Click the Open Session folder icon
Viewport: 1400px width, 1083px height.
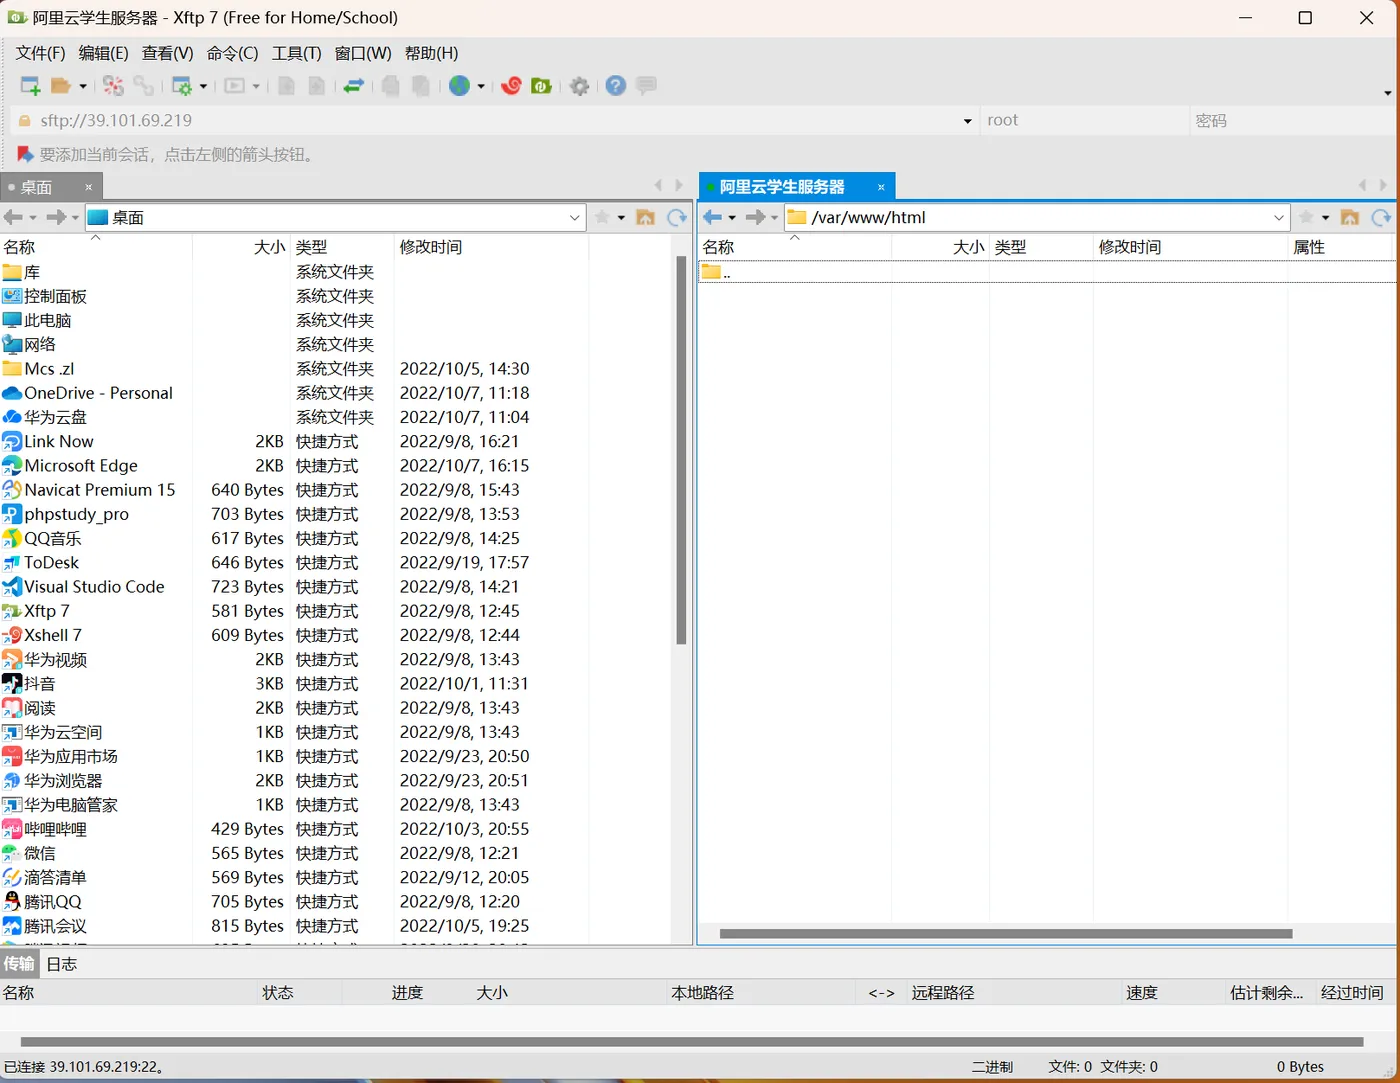point(61,86)
